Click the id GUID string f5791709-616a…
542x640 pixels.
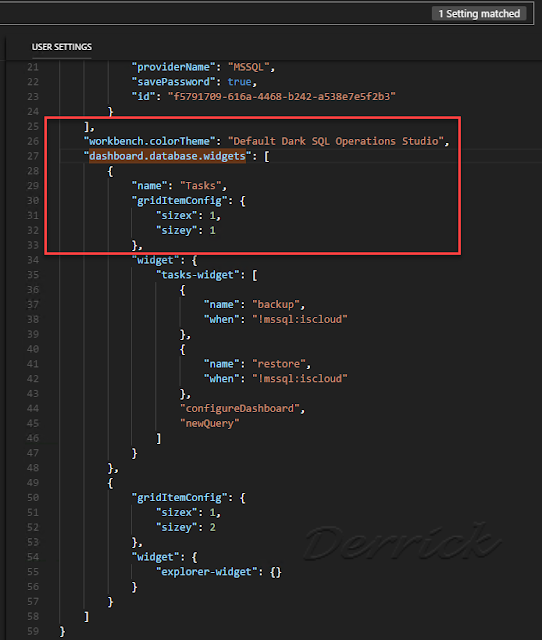282,97
